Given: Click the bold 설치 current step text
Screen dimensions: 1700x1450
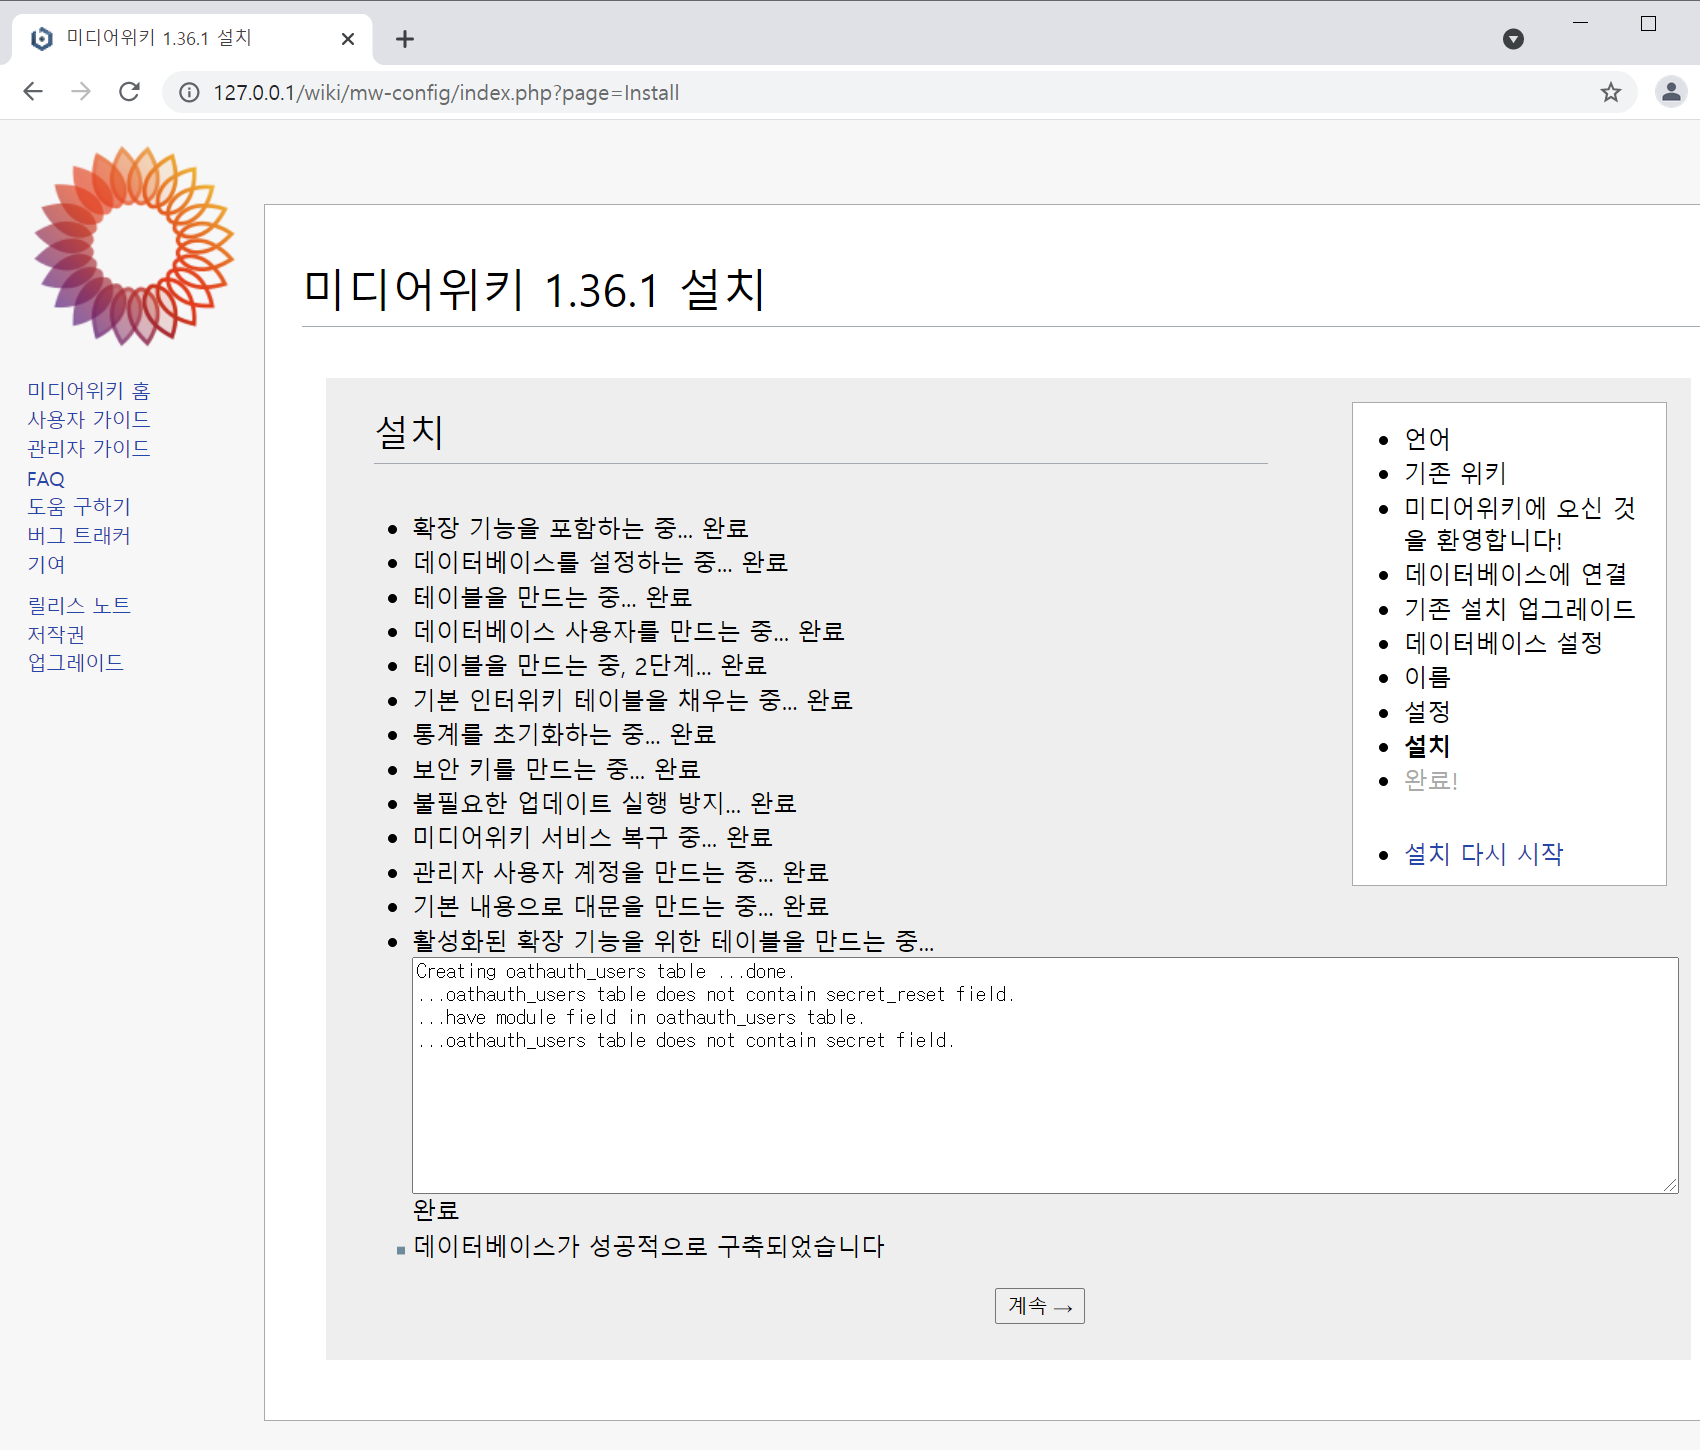Looking at the screenshot, I should (x=1427, y=745).
